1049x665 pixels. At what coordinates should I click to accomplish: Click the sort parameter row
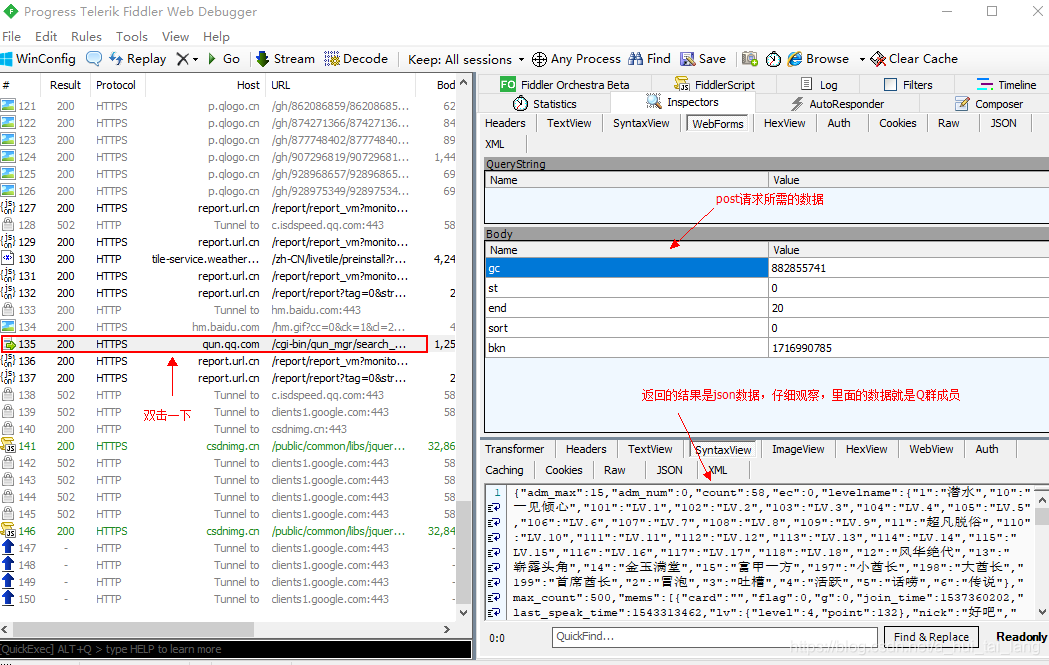coord(767,328)
